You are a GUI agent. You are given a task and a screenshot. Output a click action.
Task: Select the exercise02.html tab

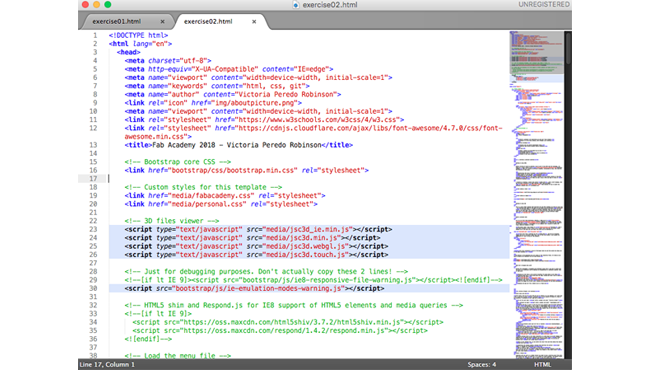point(208,22)
